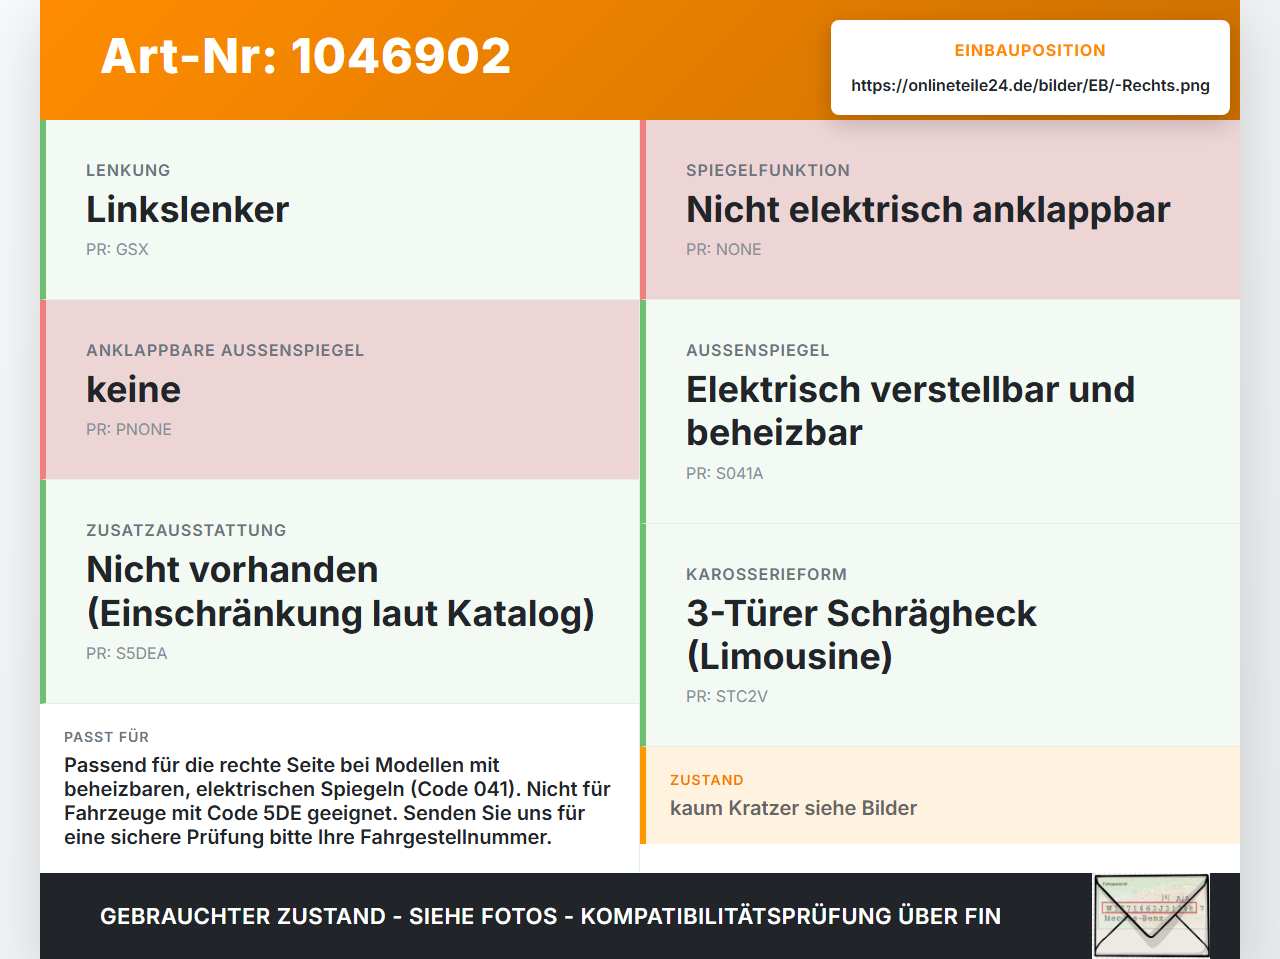Click the EINBAUPOSITION label
Viewport: 1280px width, 959px height.
pos(1030,51)
